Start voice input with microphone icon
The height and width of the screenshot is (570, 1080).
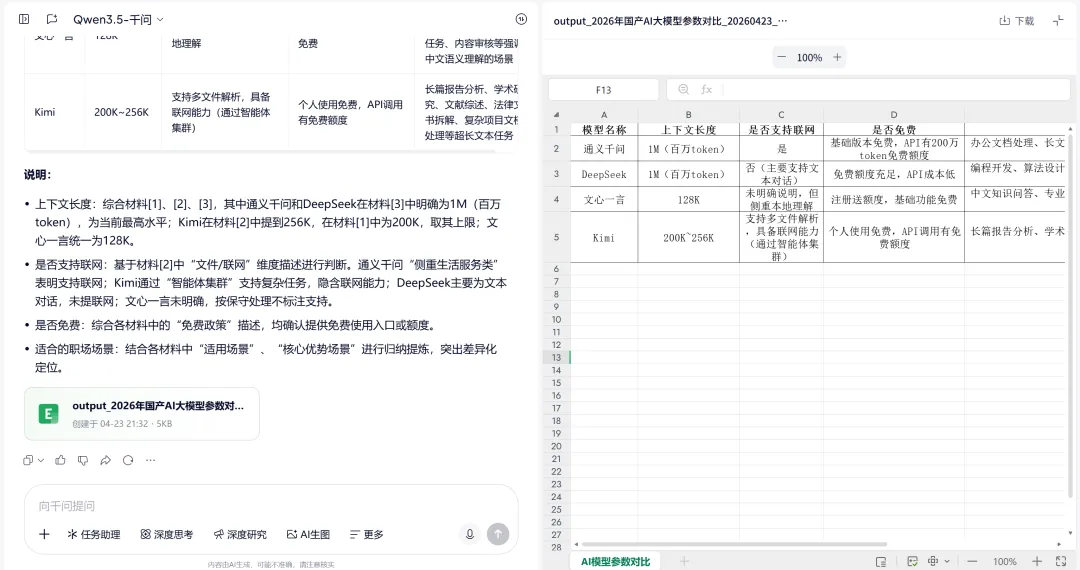tap(470, 534)
